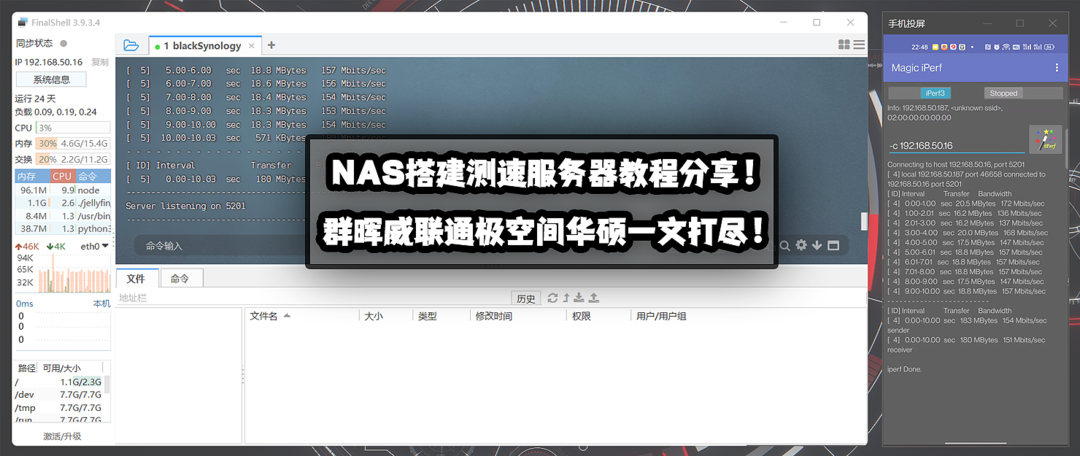This screenshot has width=1080, height=456.
Task: Open the connection manager folder icon
Action: tap(131, 45)
